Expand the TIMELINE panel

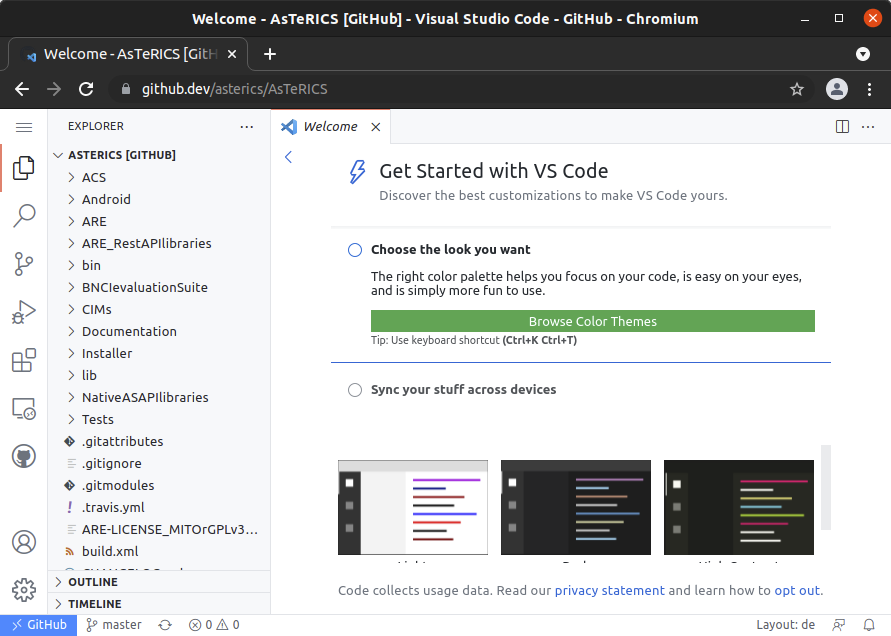point(159,604)
